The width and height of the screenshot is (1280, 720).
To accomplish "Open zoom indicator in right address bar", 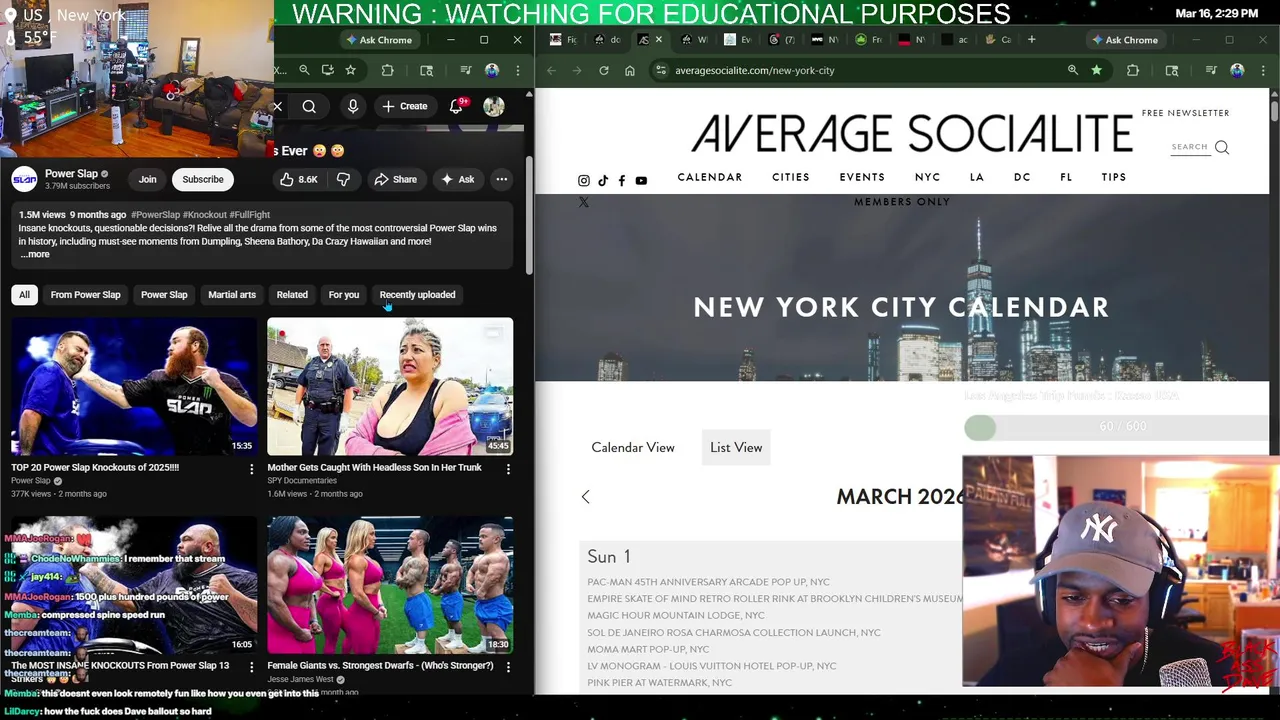I will [1073, 70].
